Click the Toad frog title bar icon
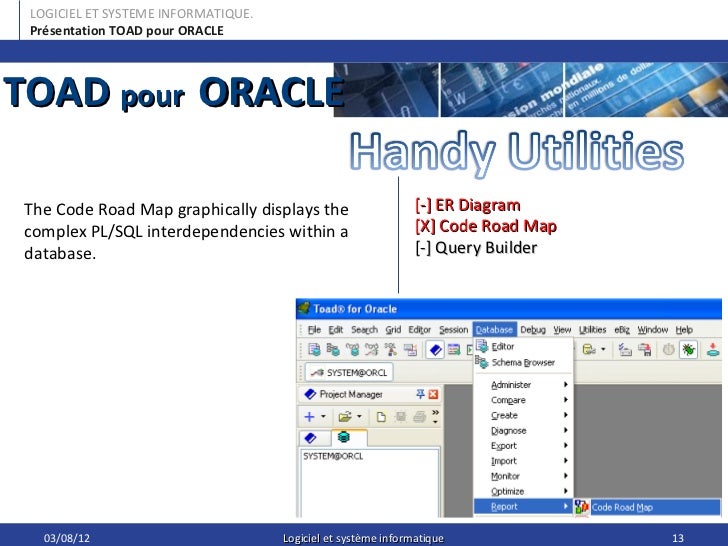 (x=304, y=308)
